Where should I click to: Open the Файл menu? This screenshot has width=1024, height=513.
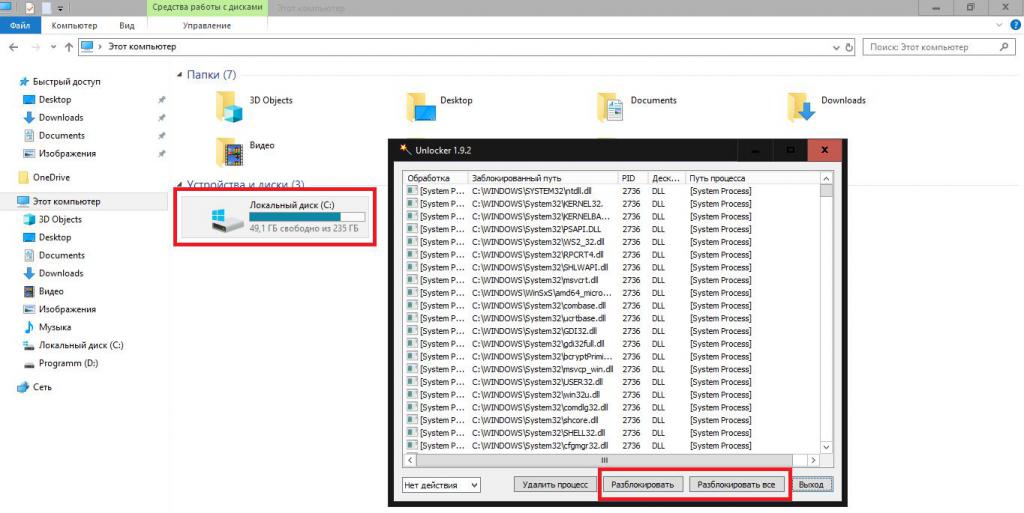20,25
